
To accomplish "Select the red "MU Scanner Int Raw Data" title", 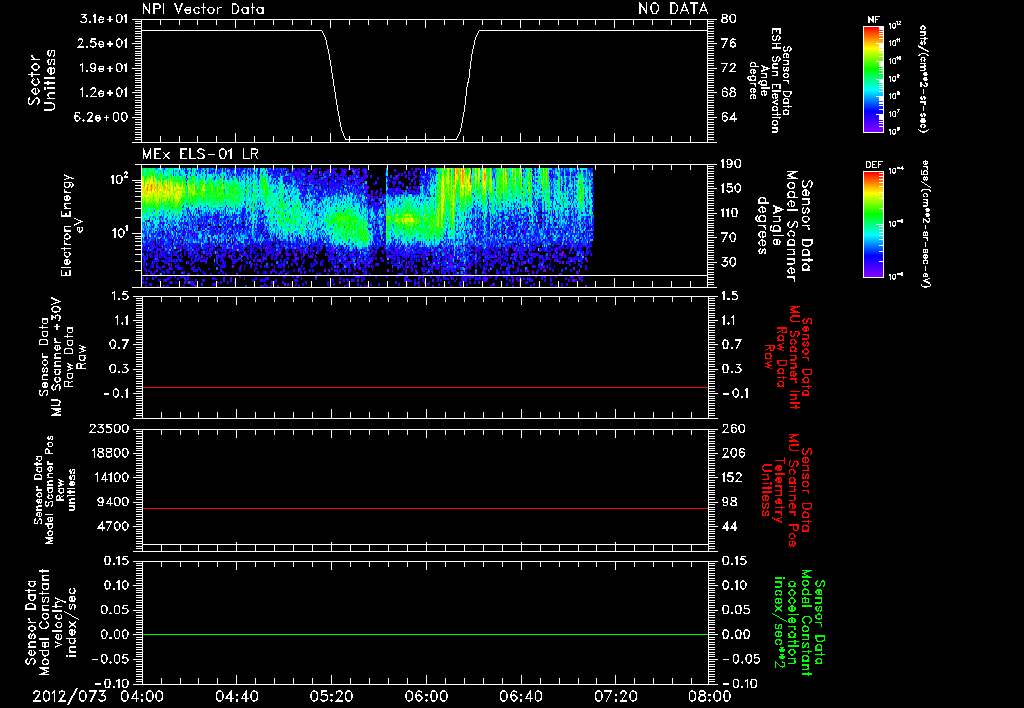I will (x=788, y=357).
